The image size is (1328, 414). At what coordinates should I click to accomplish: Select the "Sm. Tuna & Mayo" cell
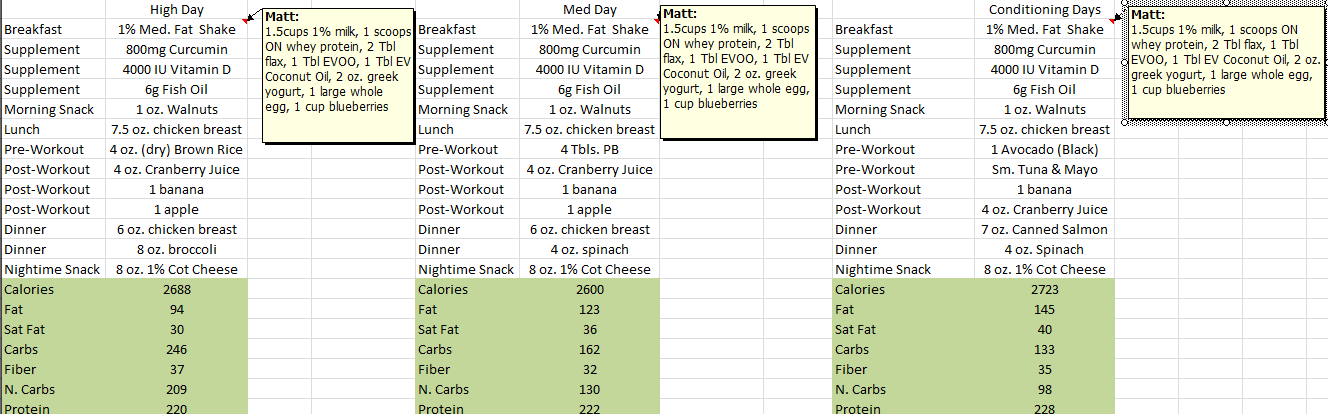click(x=1044, y=170)
